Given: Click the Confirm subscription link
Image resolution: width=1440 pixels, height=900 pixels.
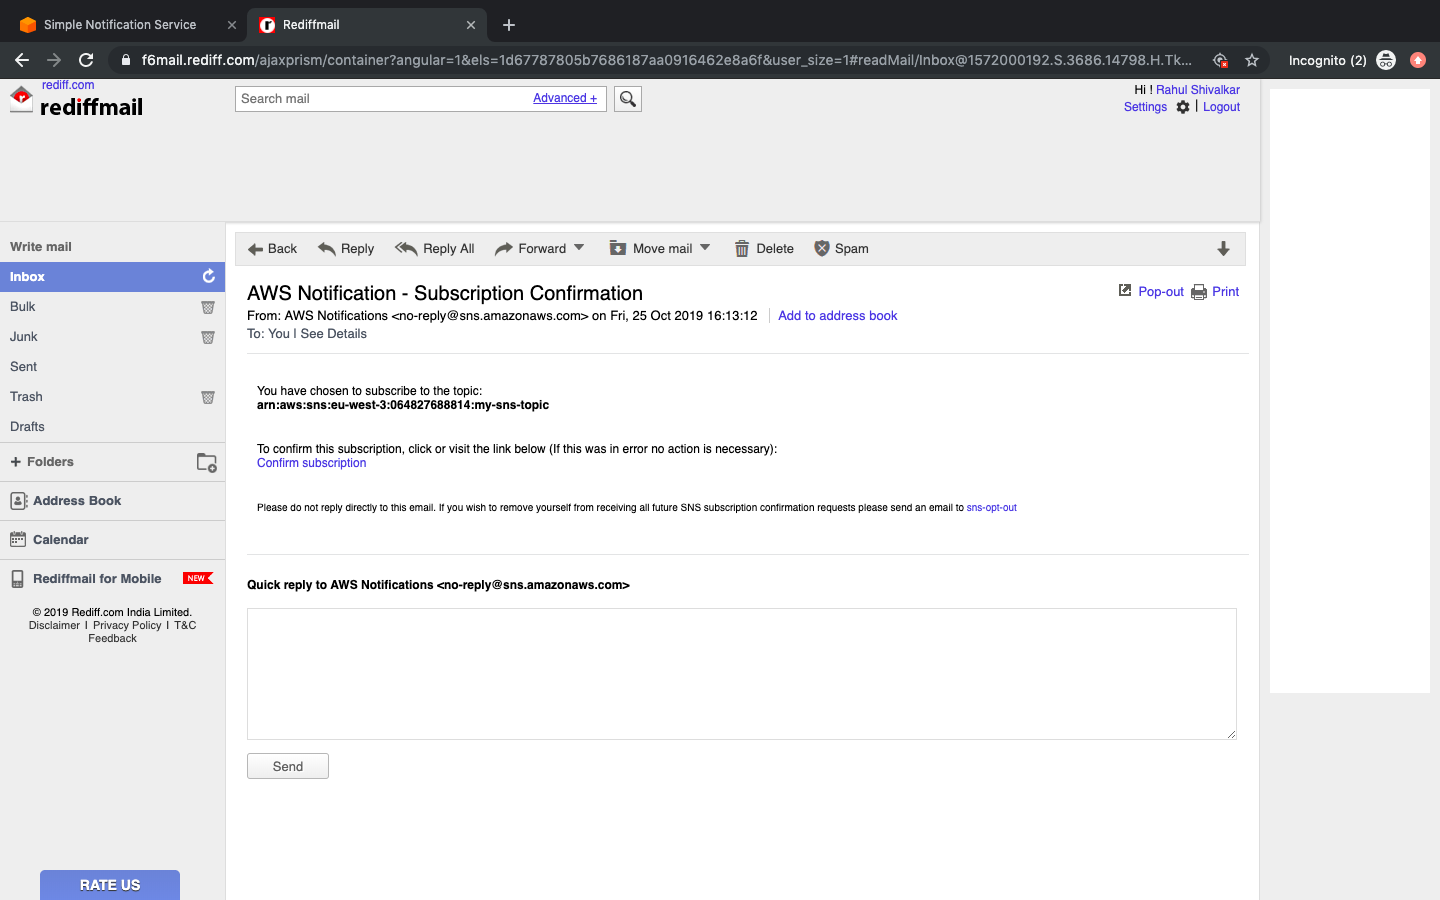Looking at the screenshot, I should (x=311, y=462).
